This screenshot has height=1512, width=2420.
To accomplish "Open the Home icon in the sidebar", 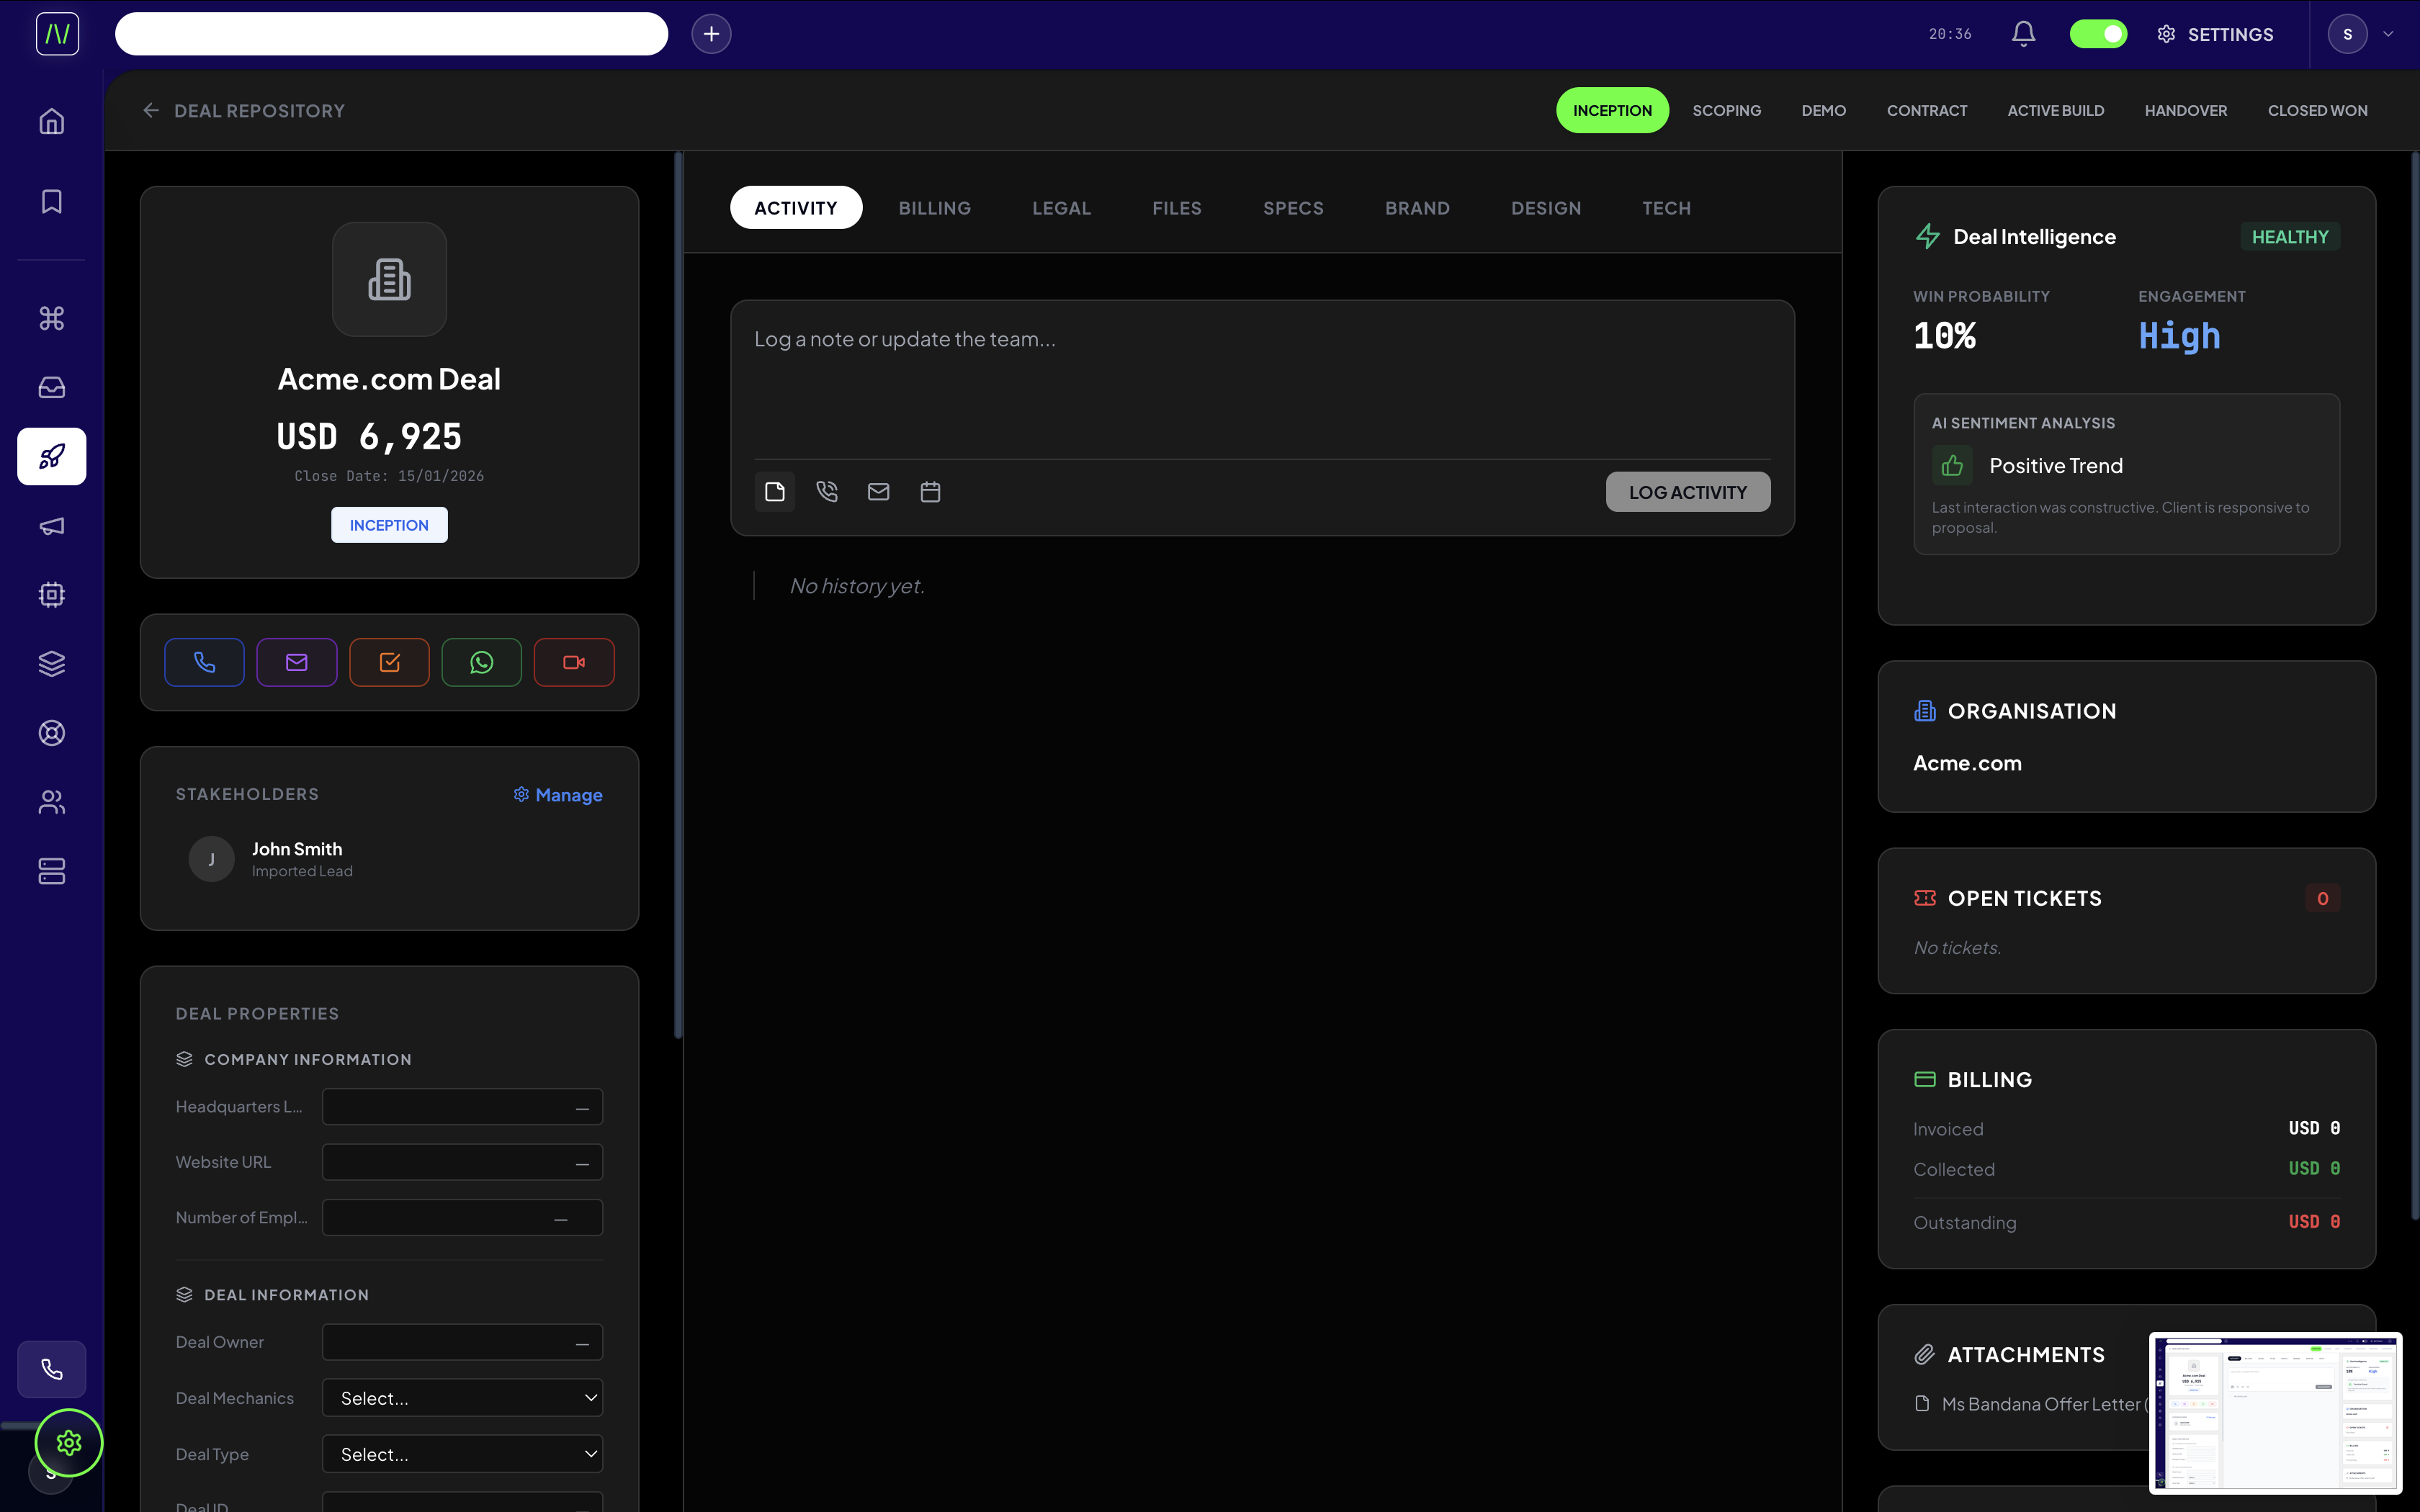I will point(51,121).
